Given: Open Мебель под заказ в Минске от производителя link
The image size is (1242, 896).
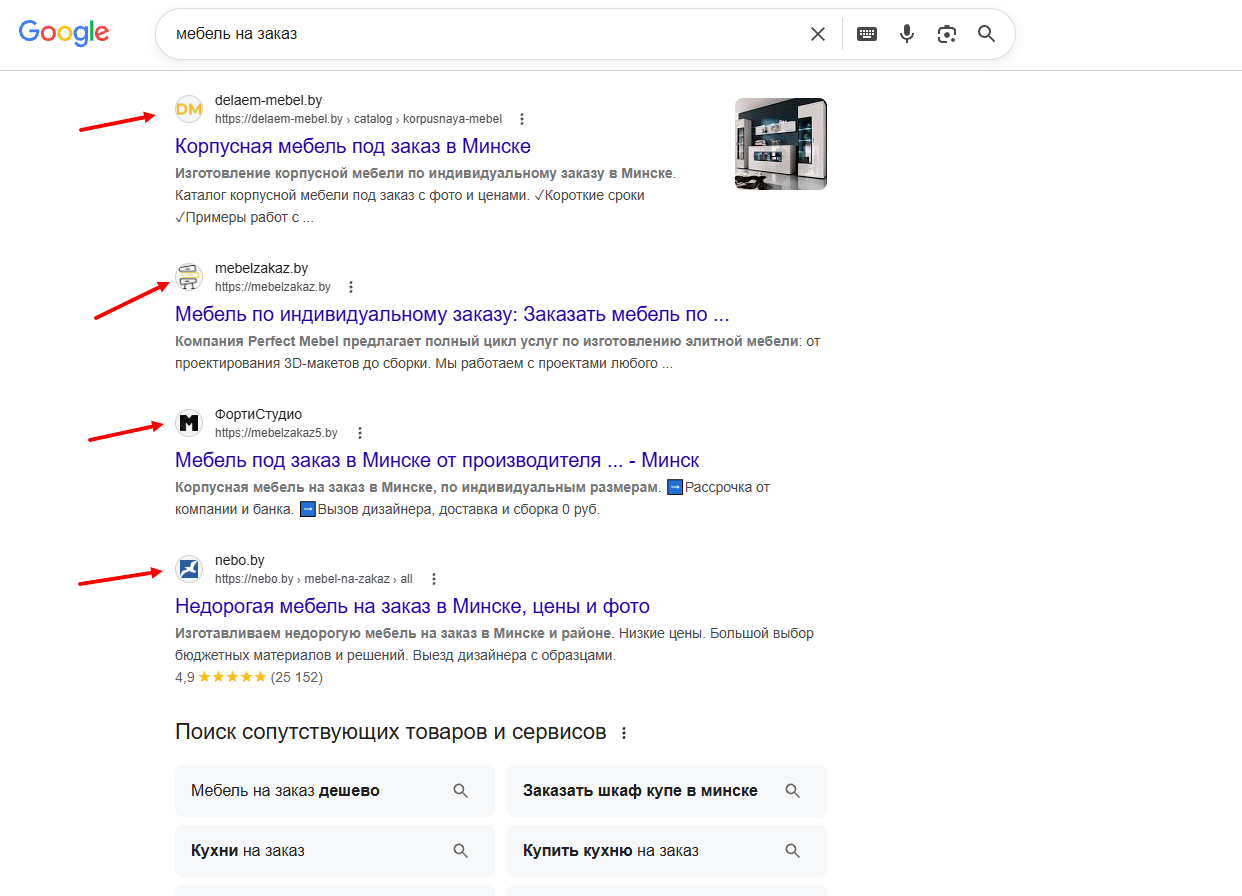Looking at the screenshot, I should [437, 460].
